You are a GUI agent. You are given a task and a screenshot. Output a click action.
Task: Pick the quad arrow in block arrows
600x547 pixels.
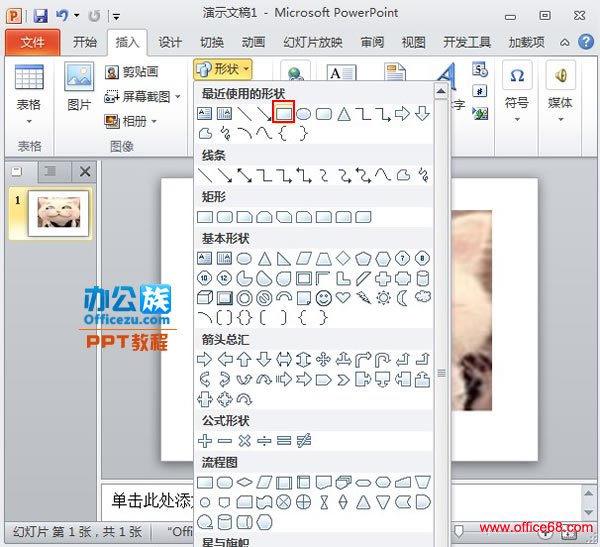(323, 359)
